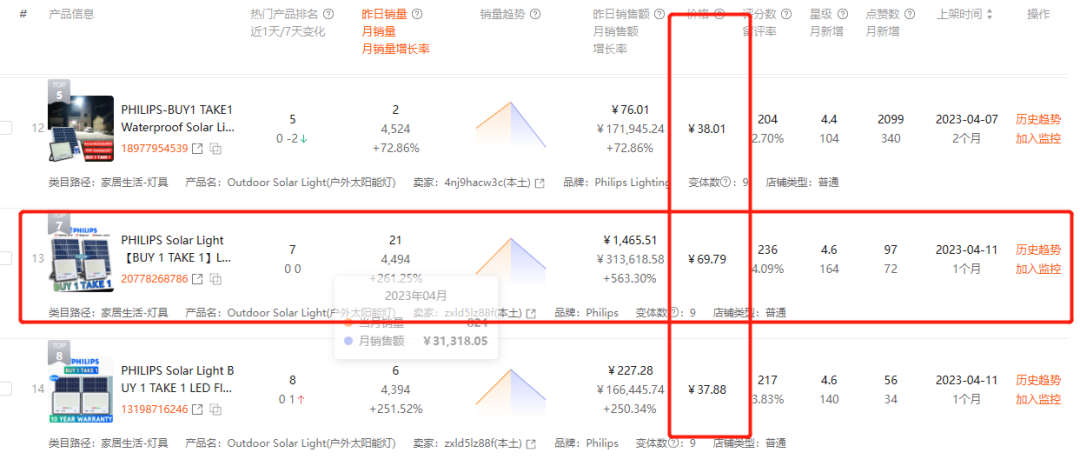Viewport: 1080px width, 466px height.
Task: Click sales trend chart in row 14
Action: point(510,390)
